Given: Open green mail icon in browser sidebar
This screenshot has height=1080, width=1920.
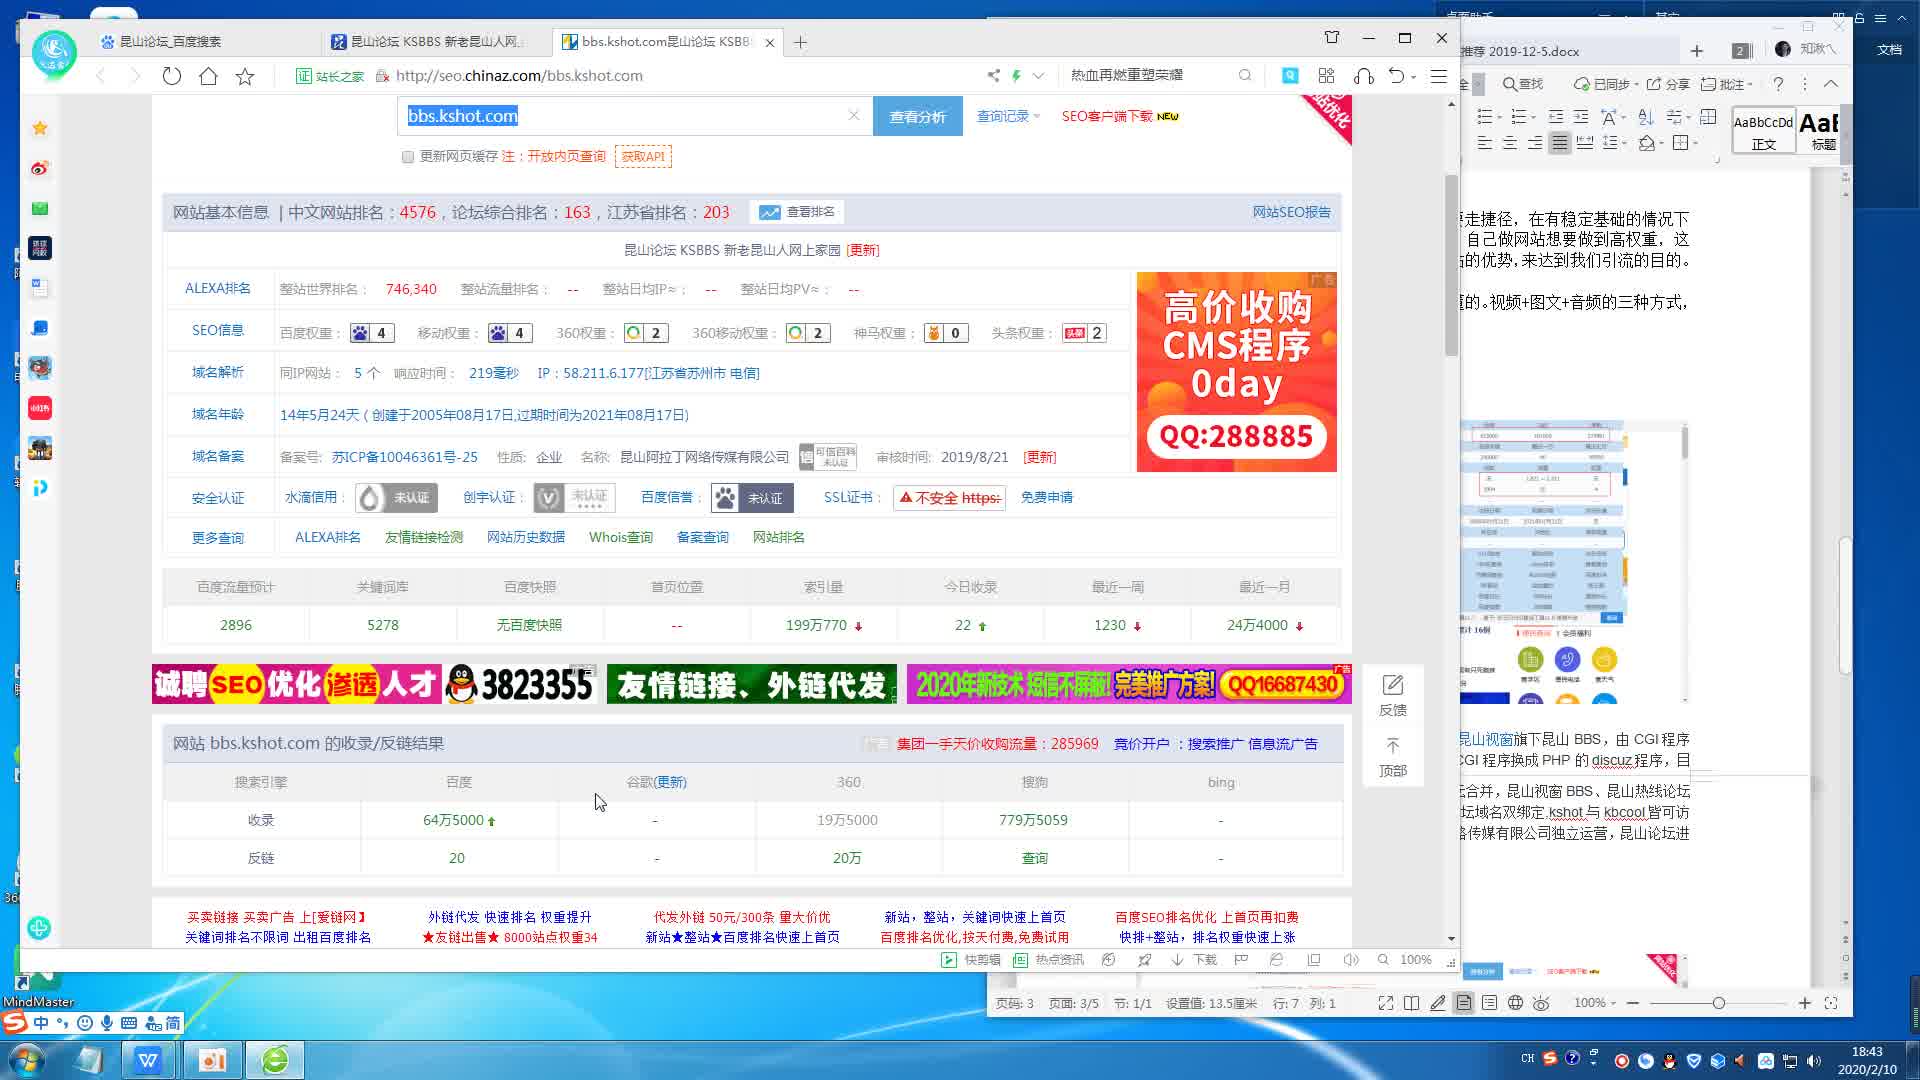Looking at the screenshot, I should point(40,208).
